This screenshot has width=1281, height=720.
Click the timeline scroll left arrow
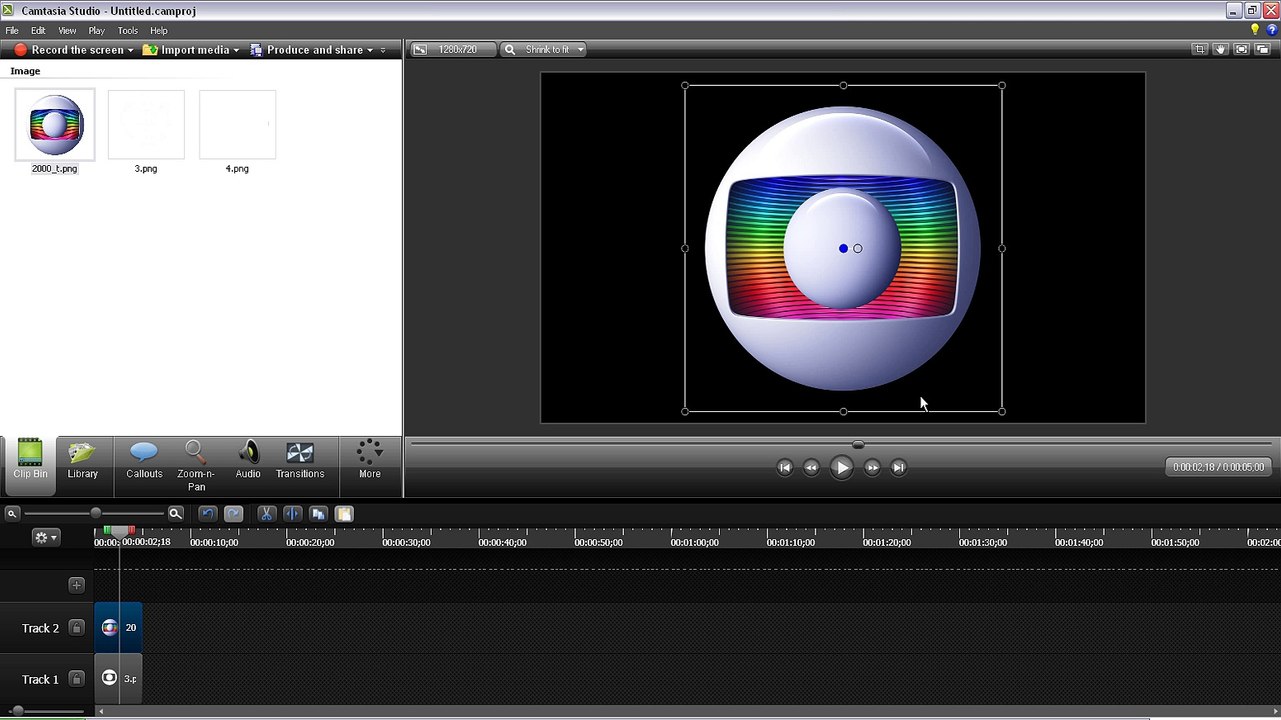pyautogui.click(x=99, y=711)
